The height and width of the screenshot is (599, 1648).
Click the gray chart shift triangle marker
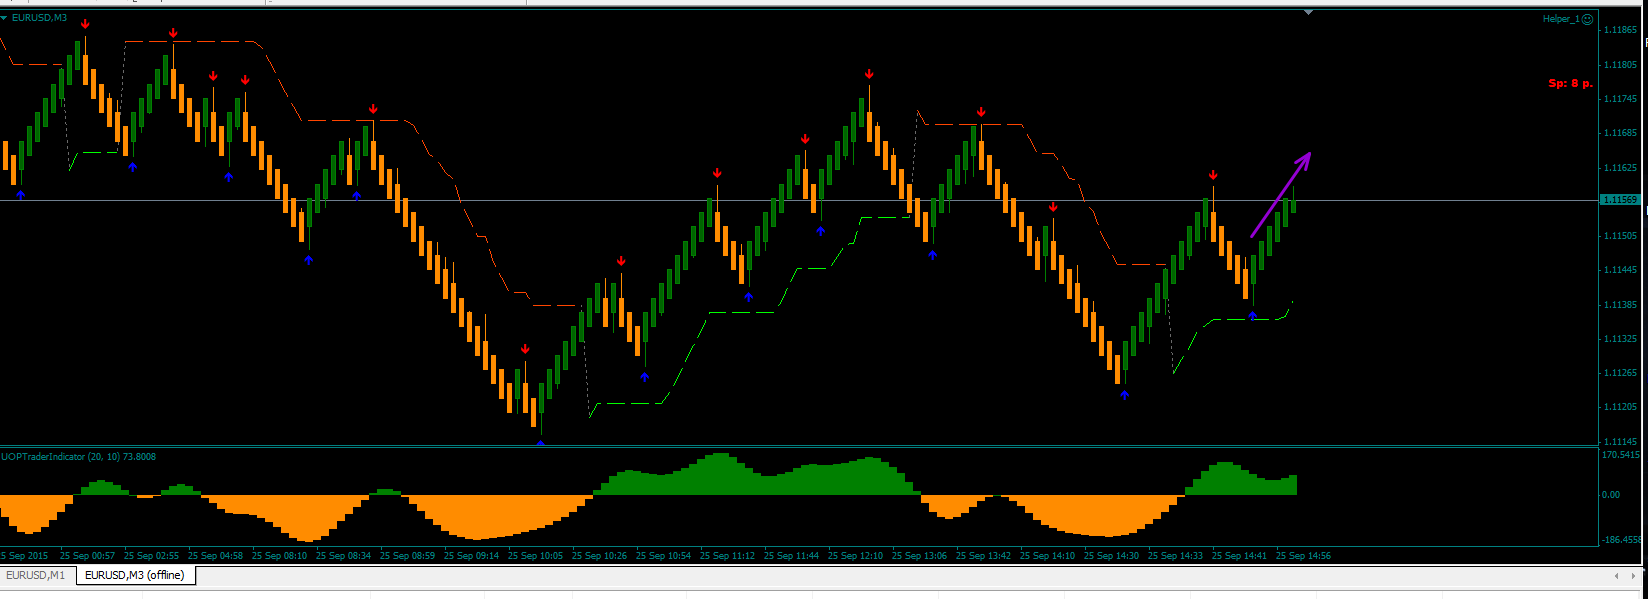tap(1309, 12)
